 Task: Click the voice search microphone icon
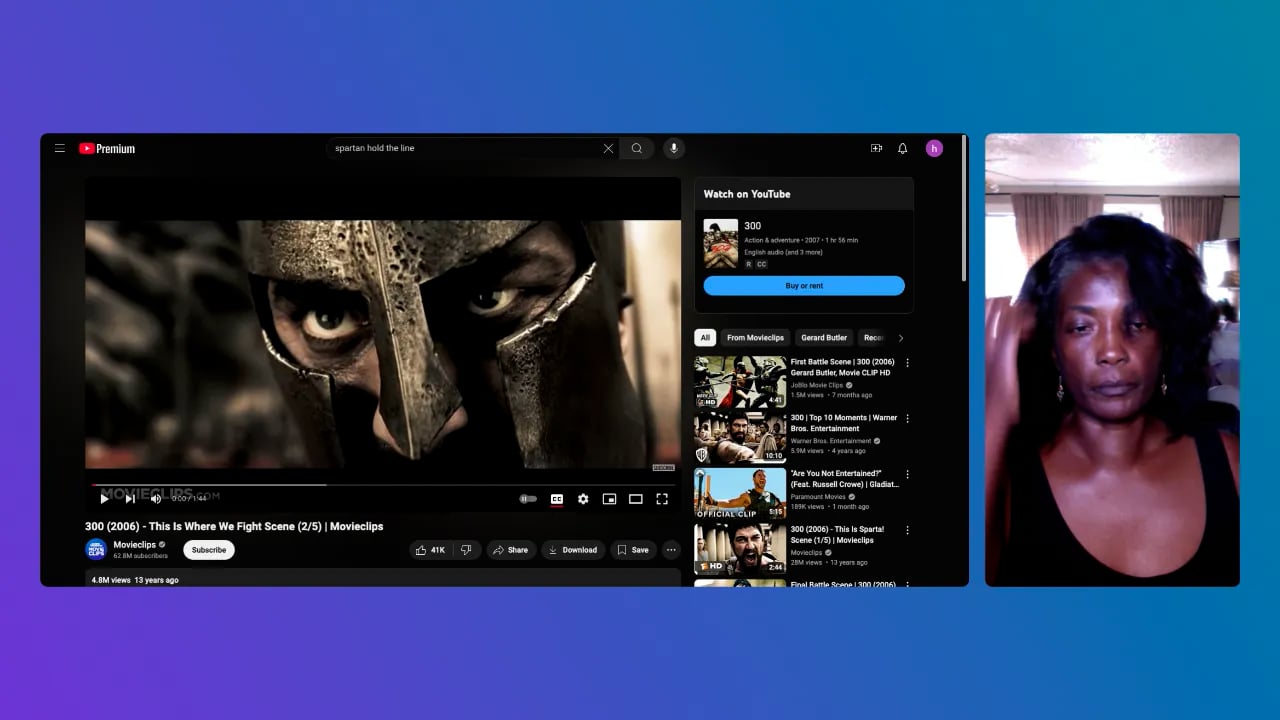tap(673, 148)
